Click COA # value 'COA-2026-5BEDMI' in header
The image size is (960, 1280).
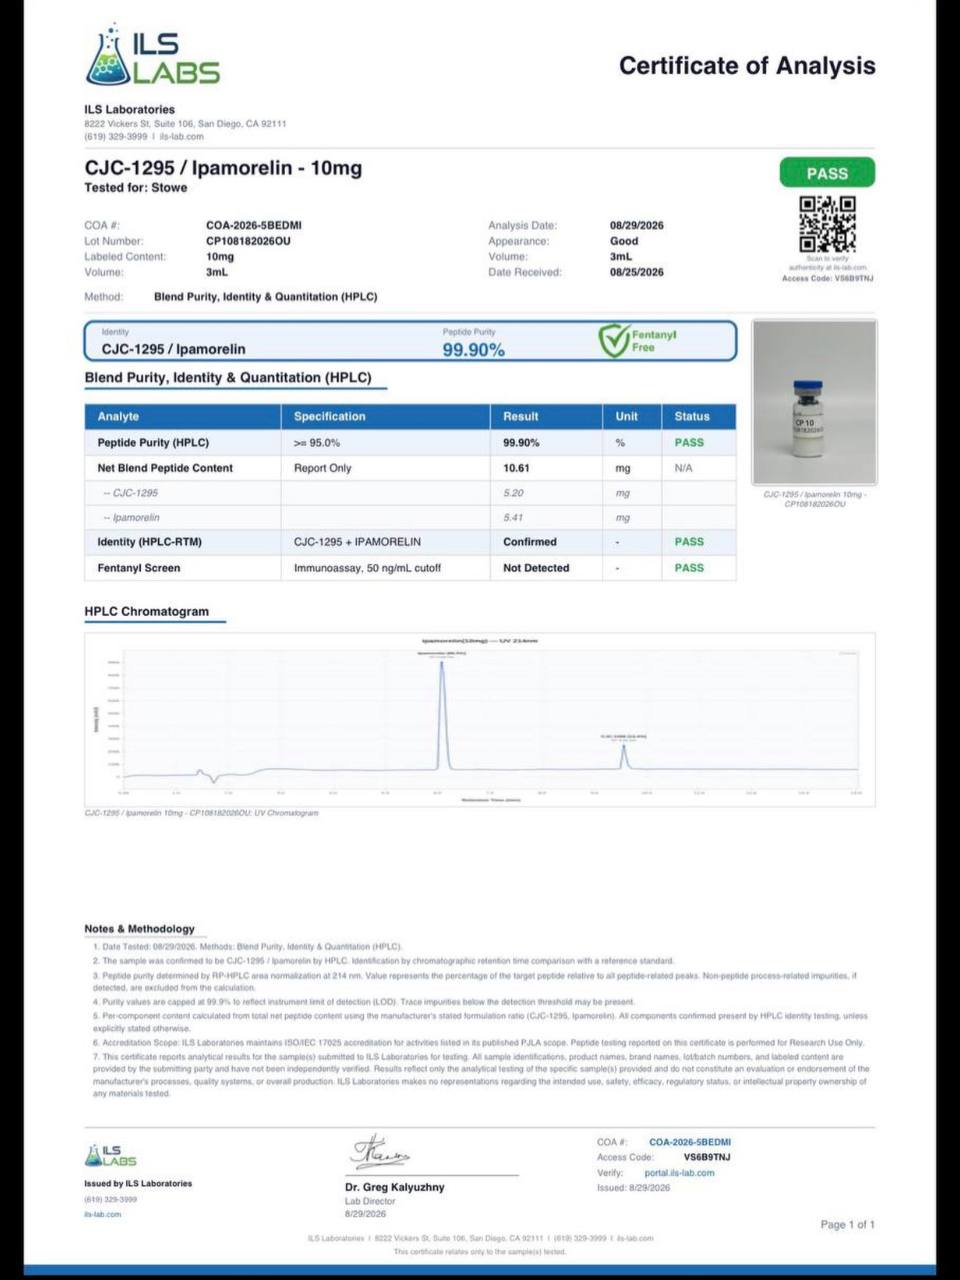click(x=254, y=225)
